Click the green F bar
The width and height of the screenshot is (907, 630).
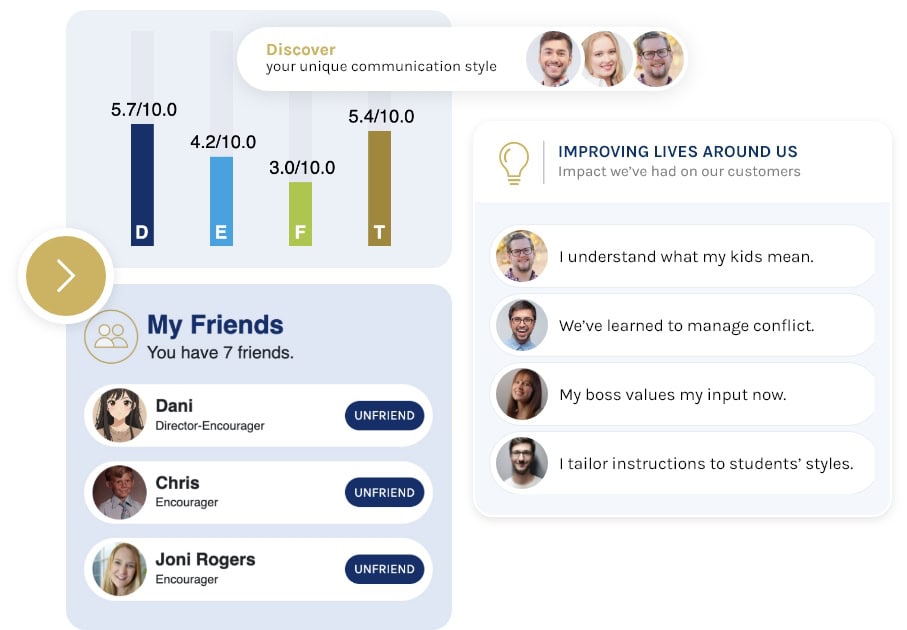[300, 213]
